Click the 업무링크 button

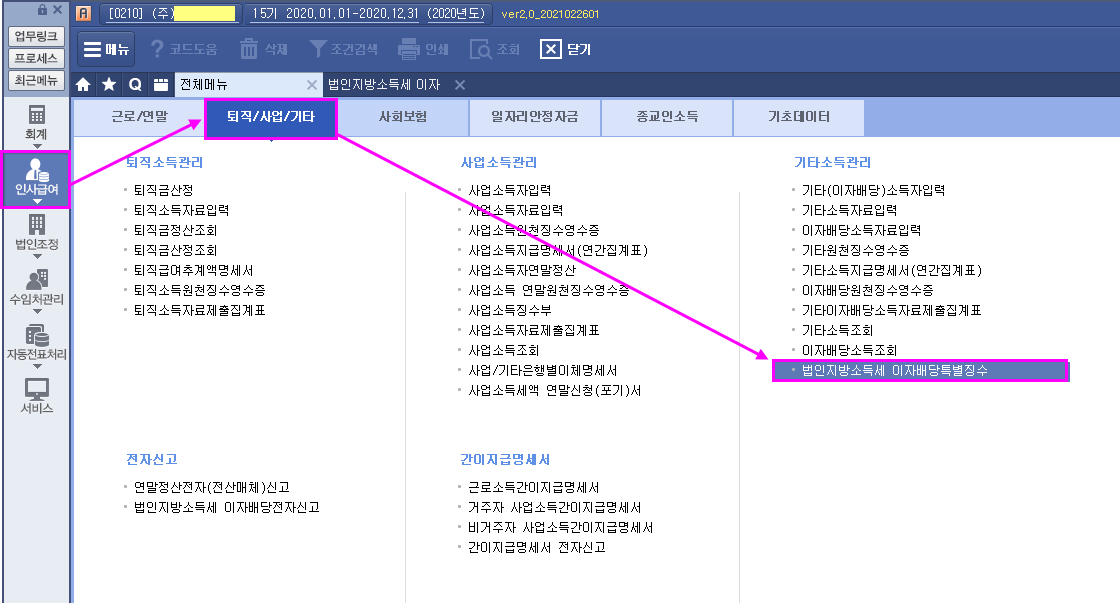pyautogui.click(x=36, y=36)
